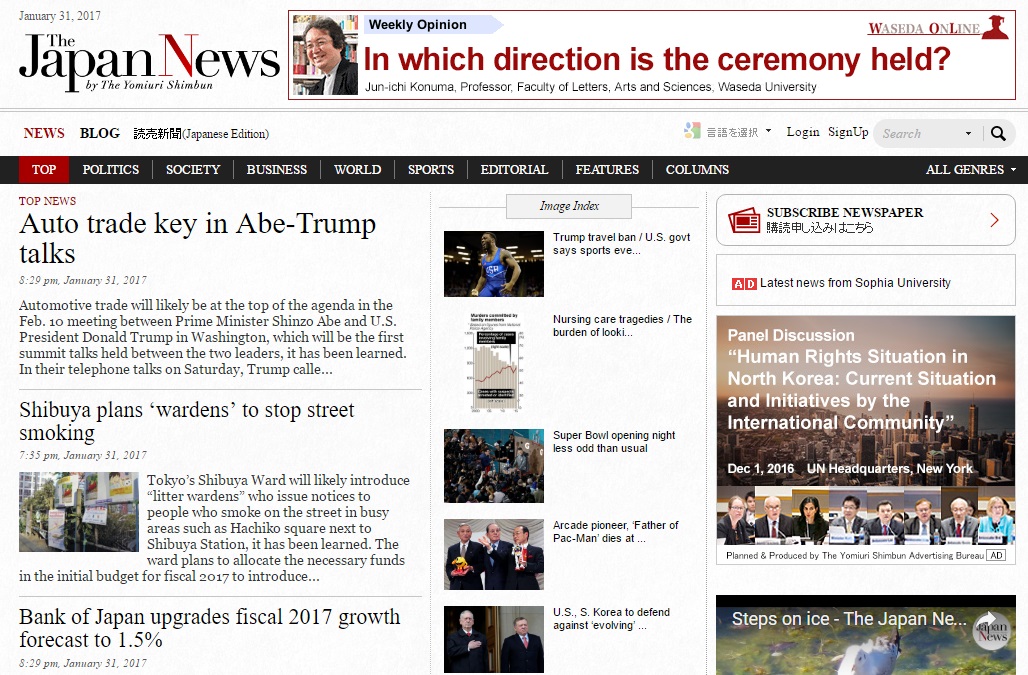
Task: Open the SOCIETY section
Action: [x=193, y=170]
